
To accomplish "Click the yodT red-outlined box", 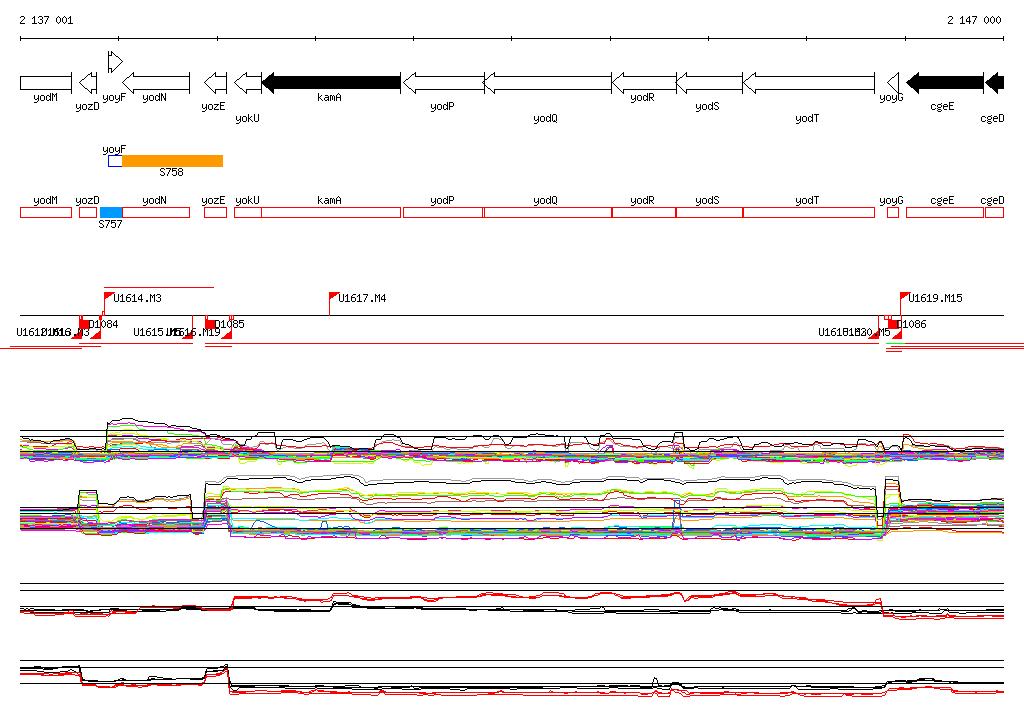I will [808, 212].
